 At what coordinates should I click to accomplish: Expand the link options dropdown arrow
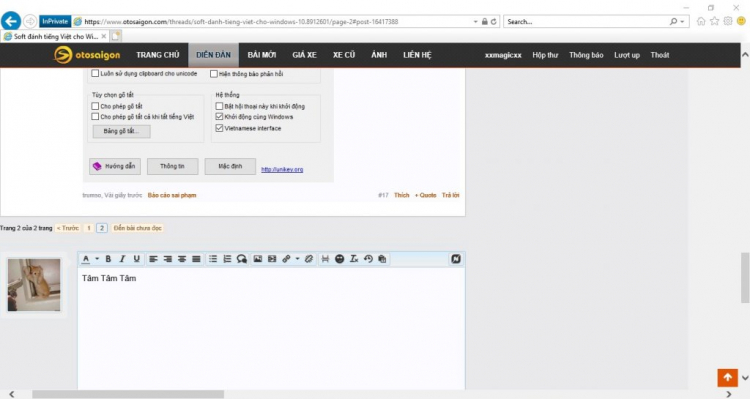(x=297, y=259)
